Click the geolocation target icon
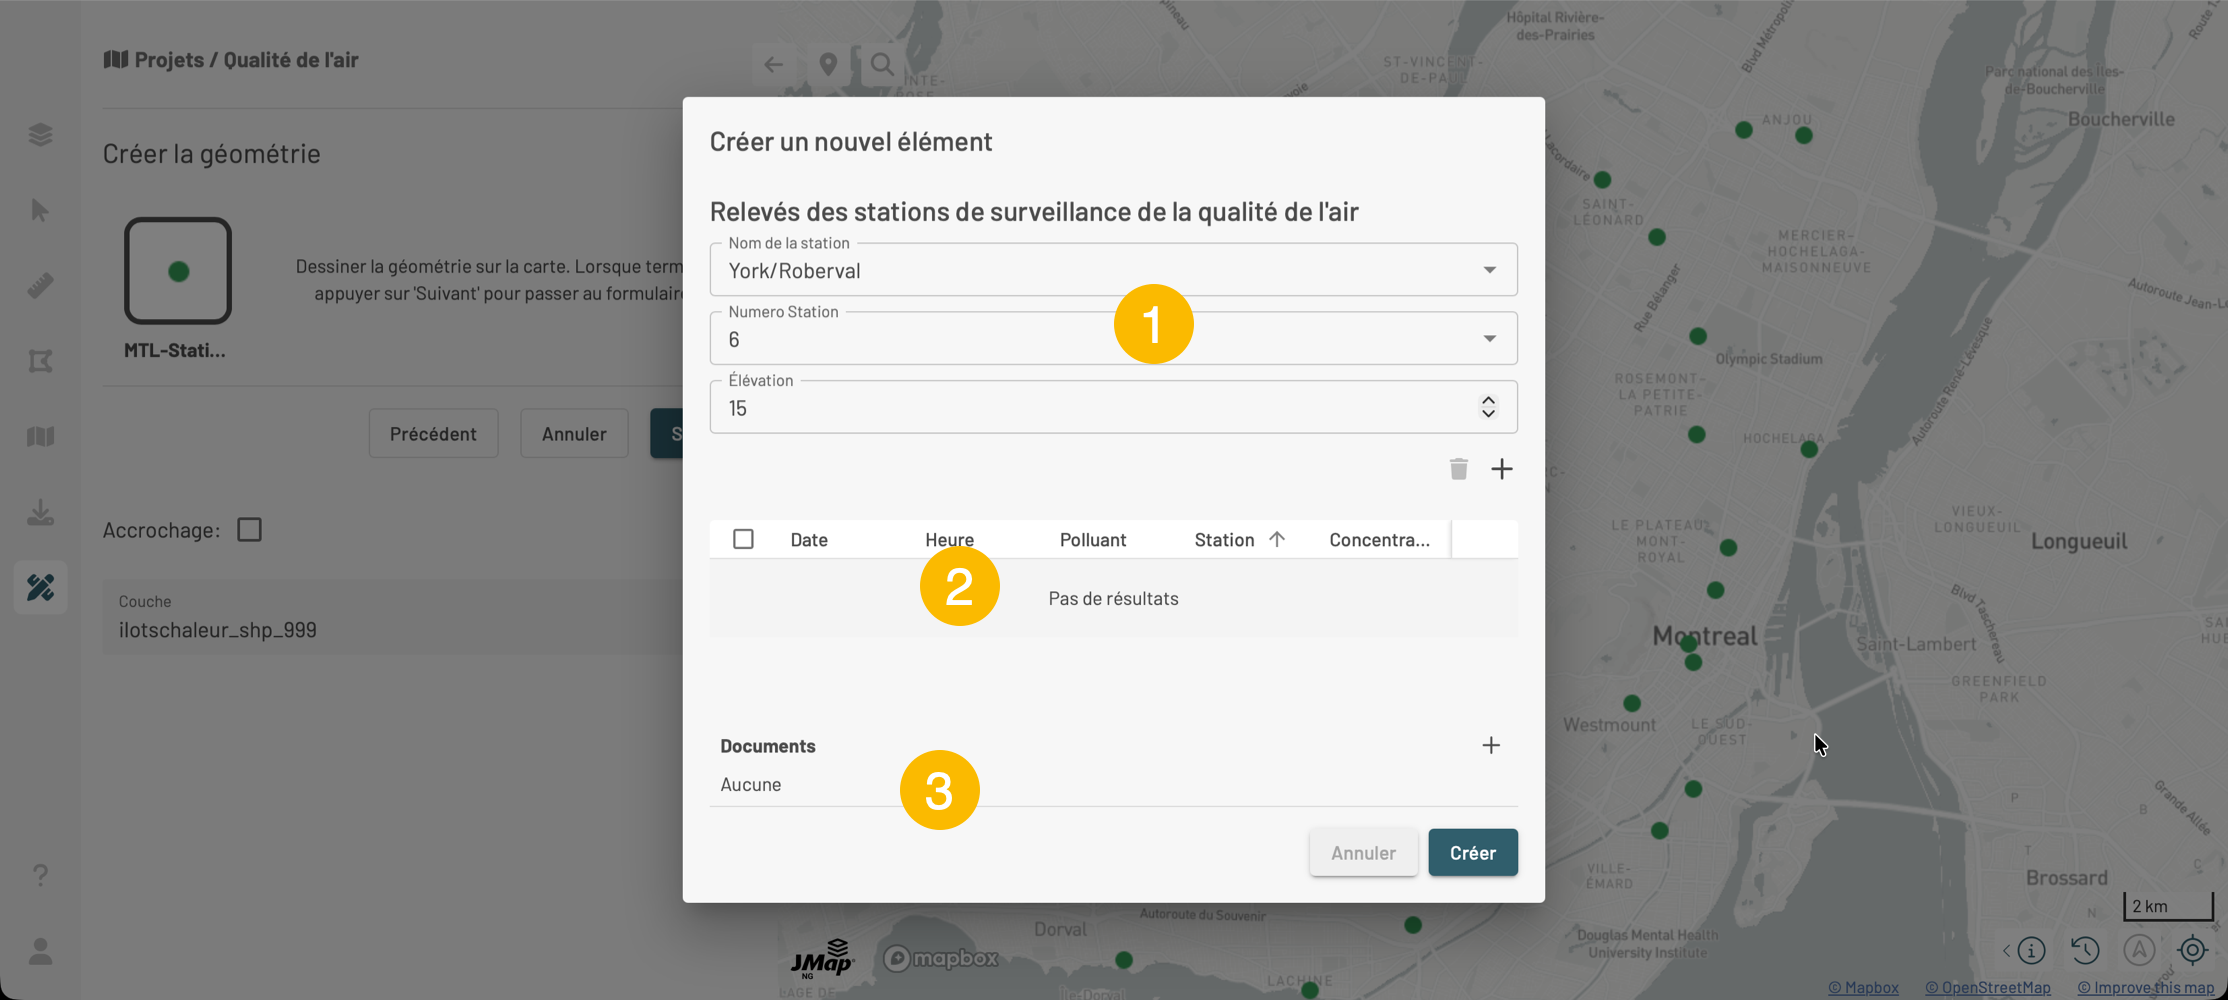The image size is (2228, 1000). (2192, 950)
